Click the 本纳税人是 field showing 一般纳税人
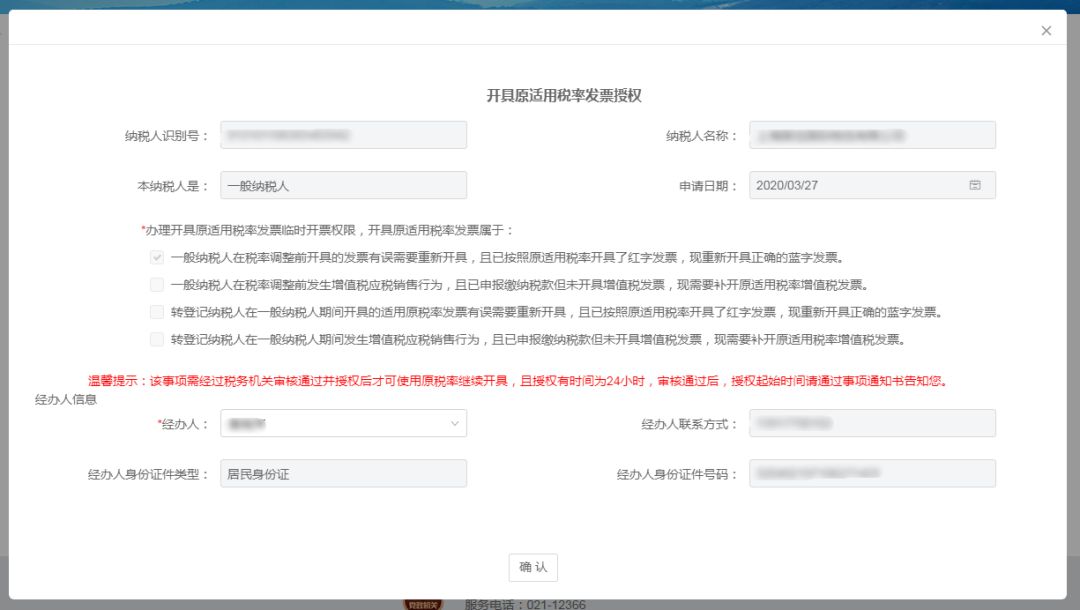Image resolution: width=1080 pixels, height=610 pixels. tap(344, 185)
